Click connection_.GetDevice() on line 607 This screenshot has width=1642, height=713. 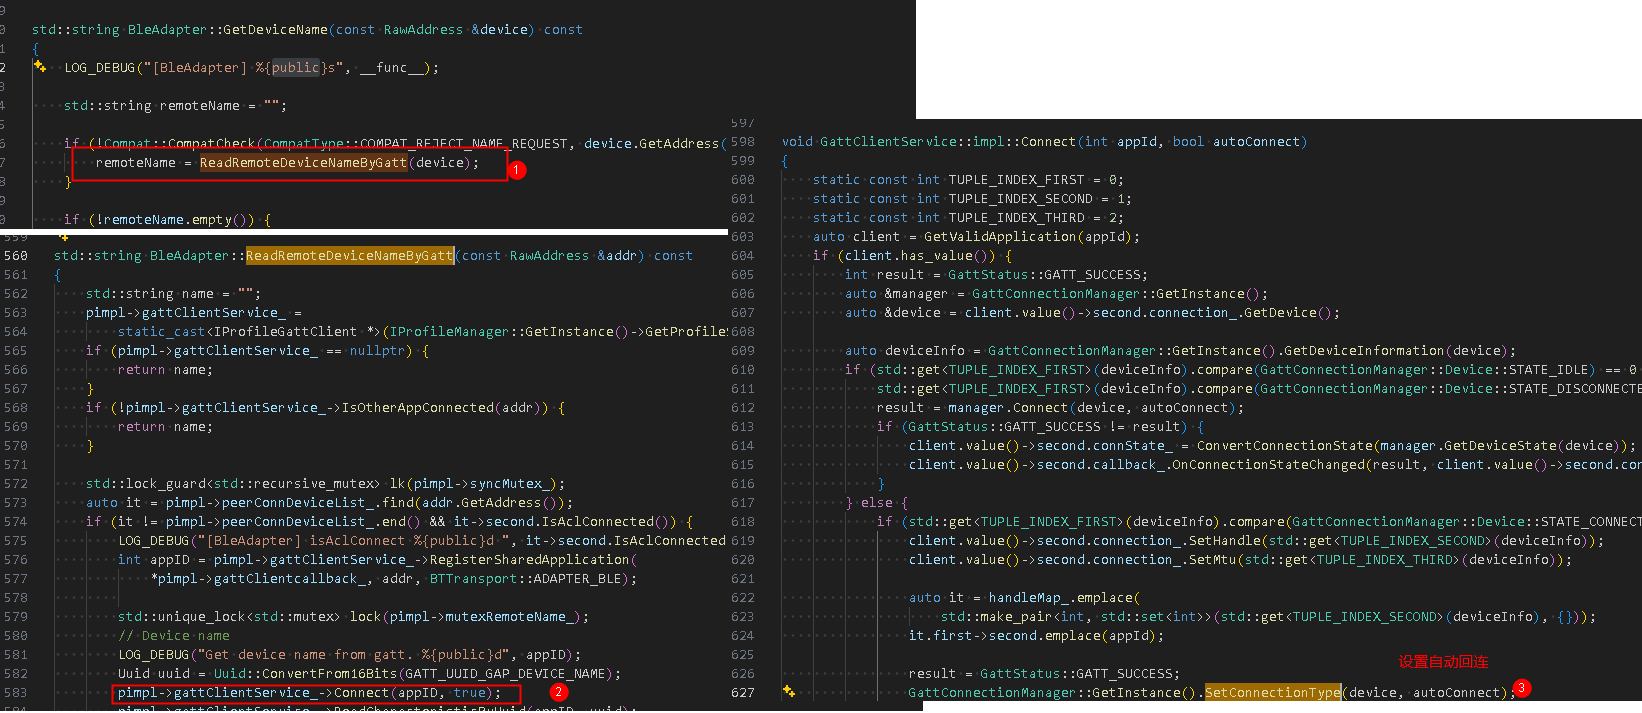(1241, 312)
